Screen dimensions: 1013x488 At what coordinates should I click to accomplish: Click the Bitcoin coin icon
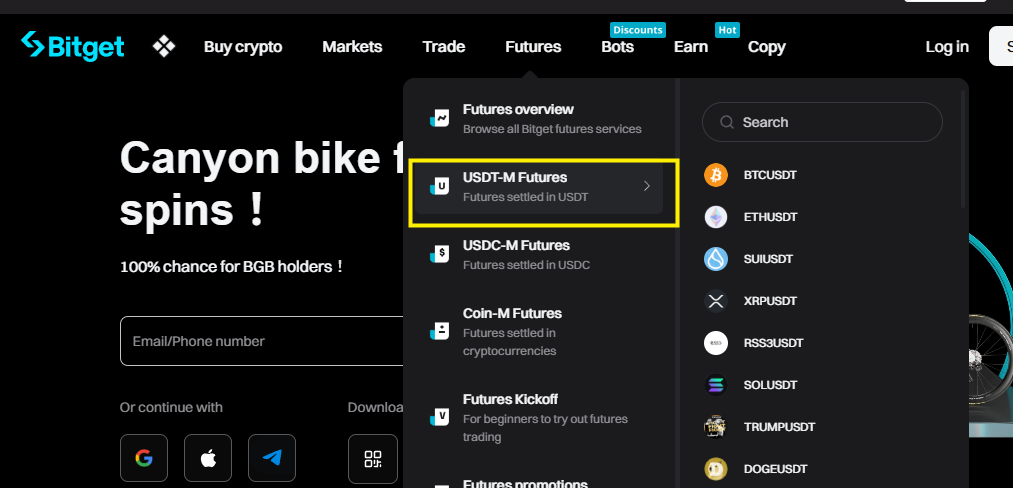click(716, 175)
